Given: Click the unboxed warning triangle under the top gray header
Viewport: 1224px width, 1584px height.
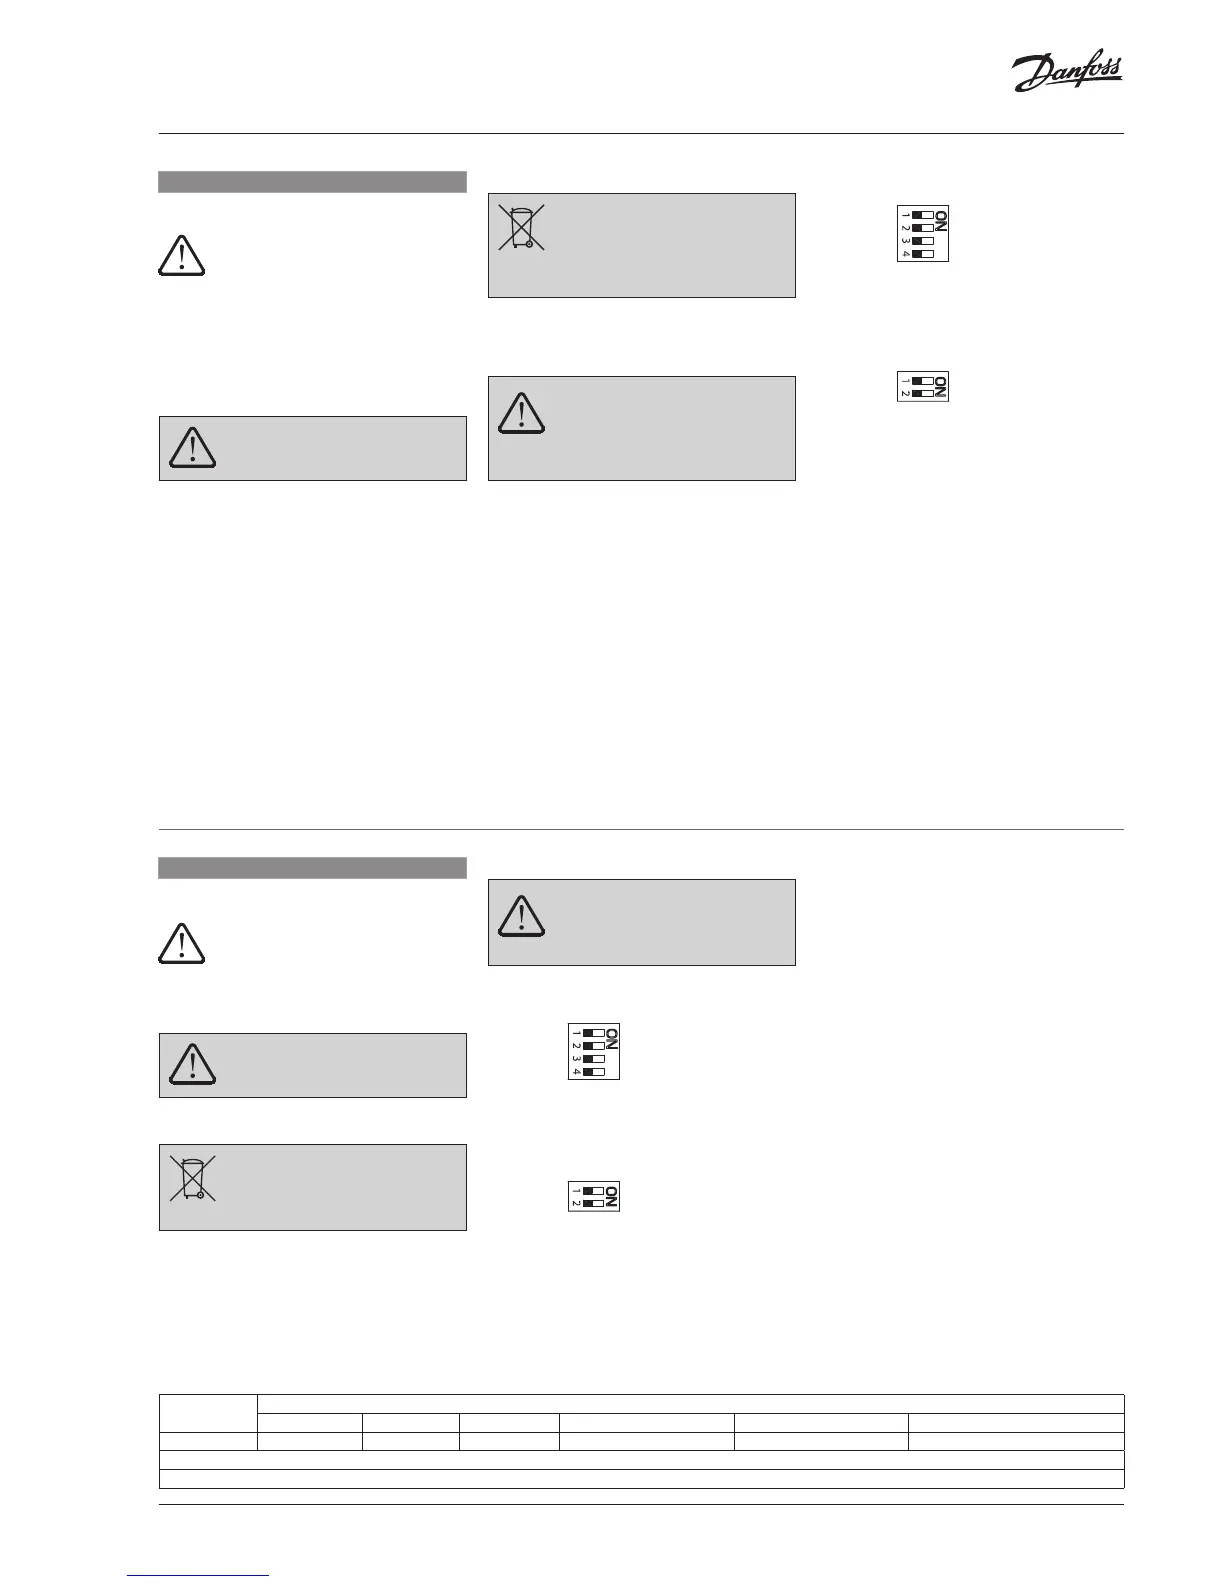Looking at the screenshot, I should point(181,254).
